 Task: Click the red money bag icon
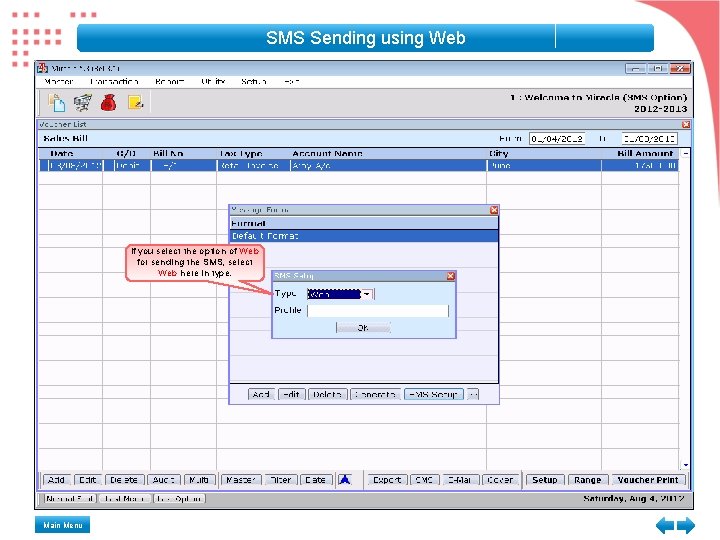tap(108, 102)
